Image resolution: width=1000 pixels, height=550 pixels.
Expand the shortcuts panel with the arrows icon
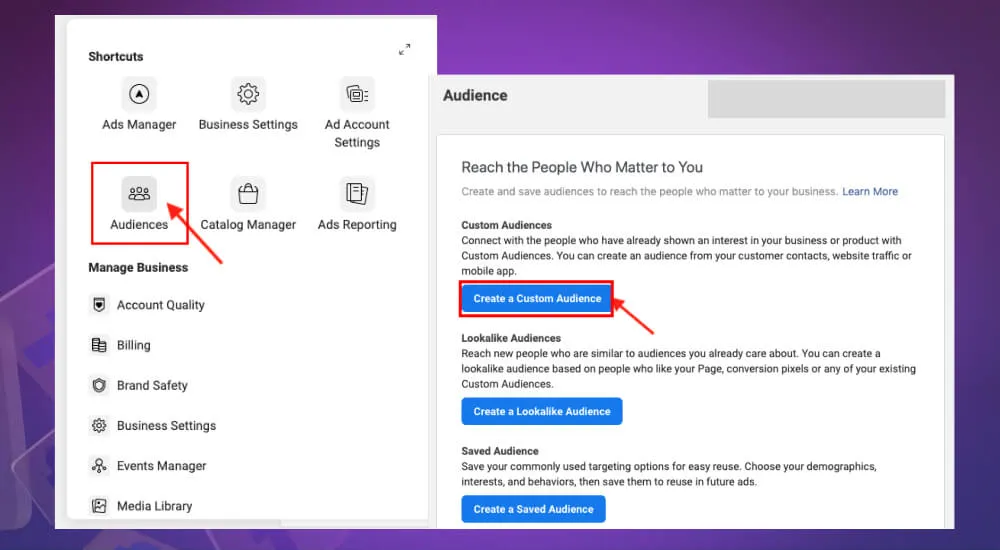pos(404,50)
